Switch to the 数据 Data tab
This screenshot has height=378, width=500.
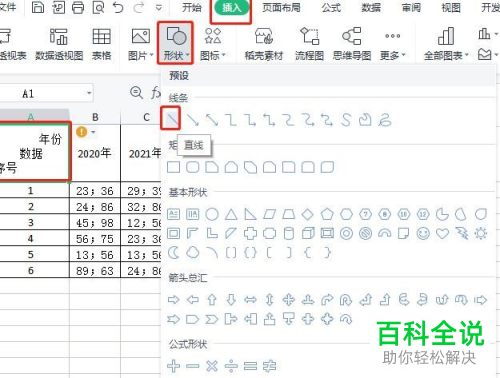371,7
